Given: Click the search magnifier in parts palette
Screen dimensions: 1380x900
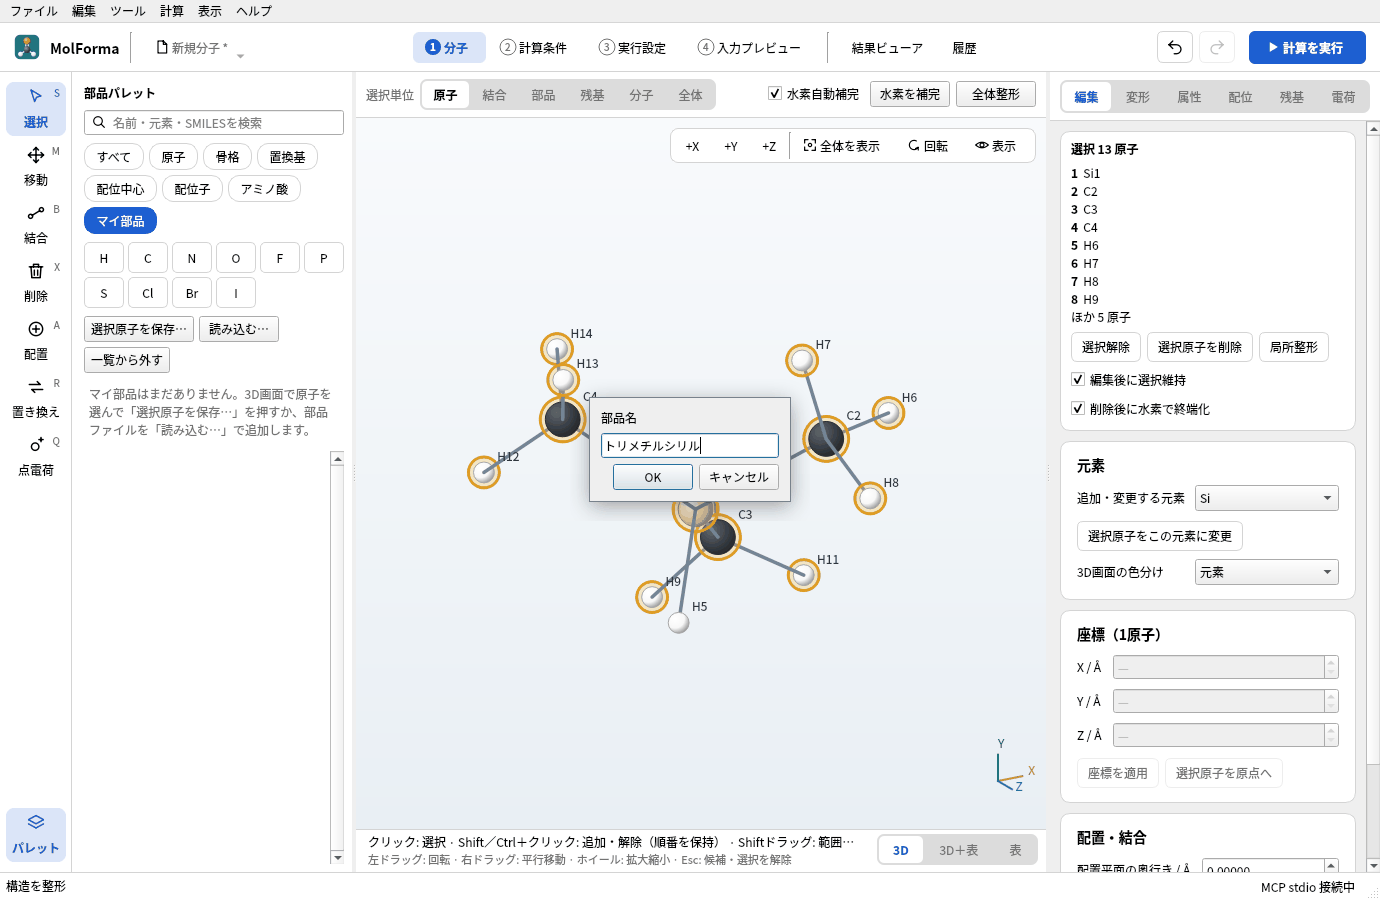Looking at the screenshot, I should point(99,122).
